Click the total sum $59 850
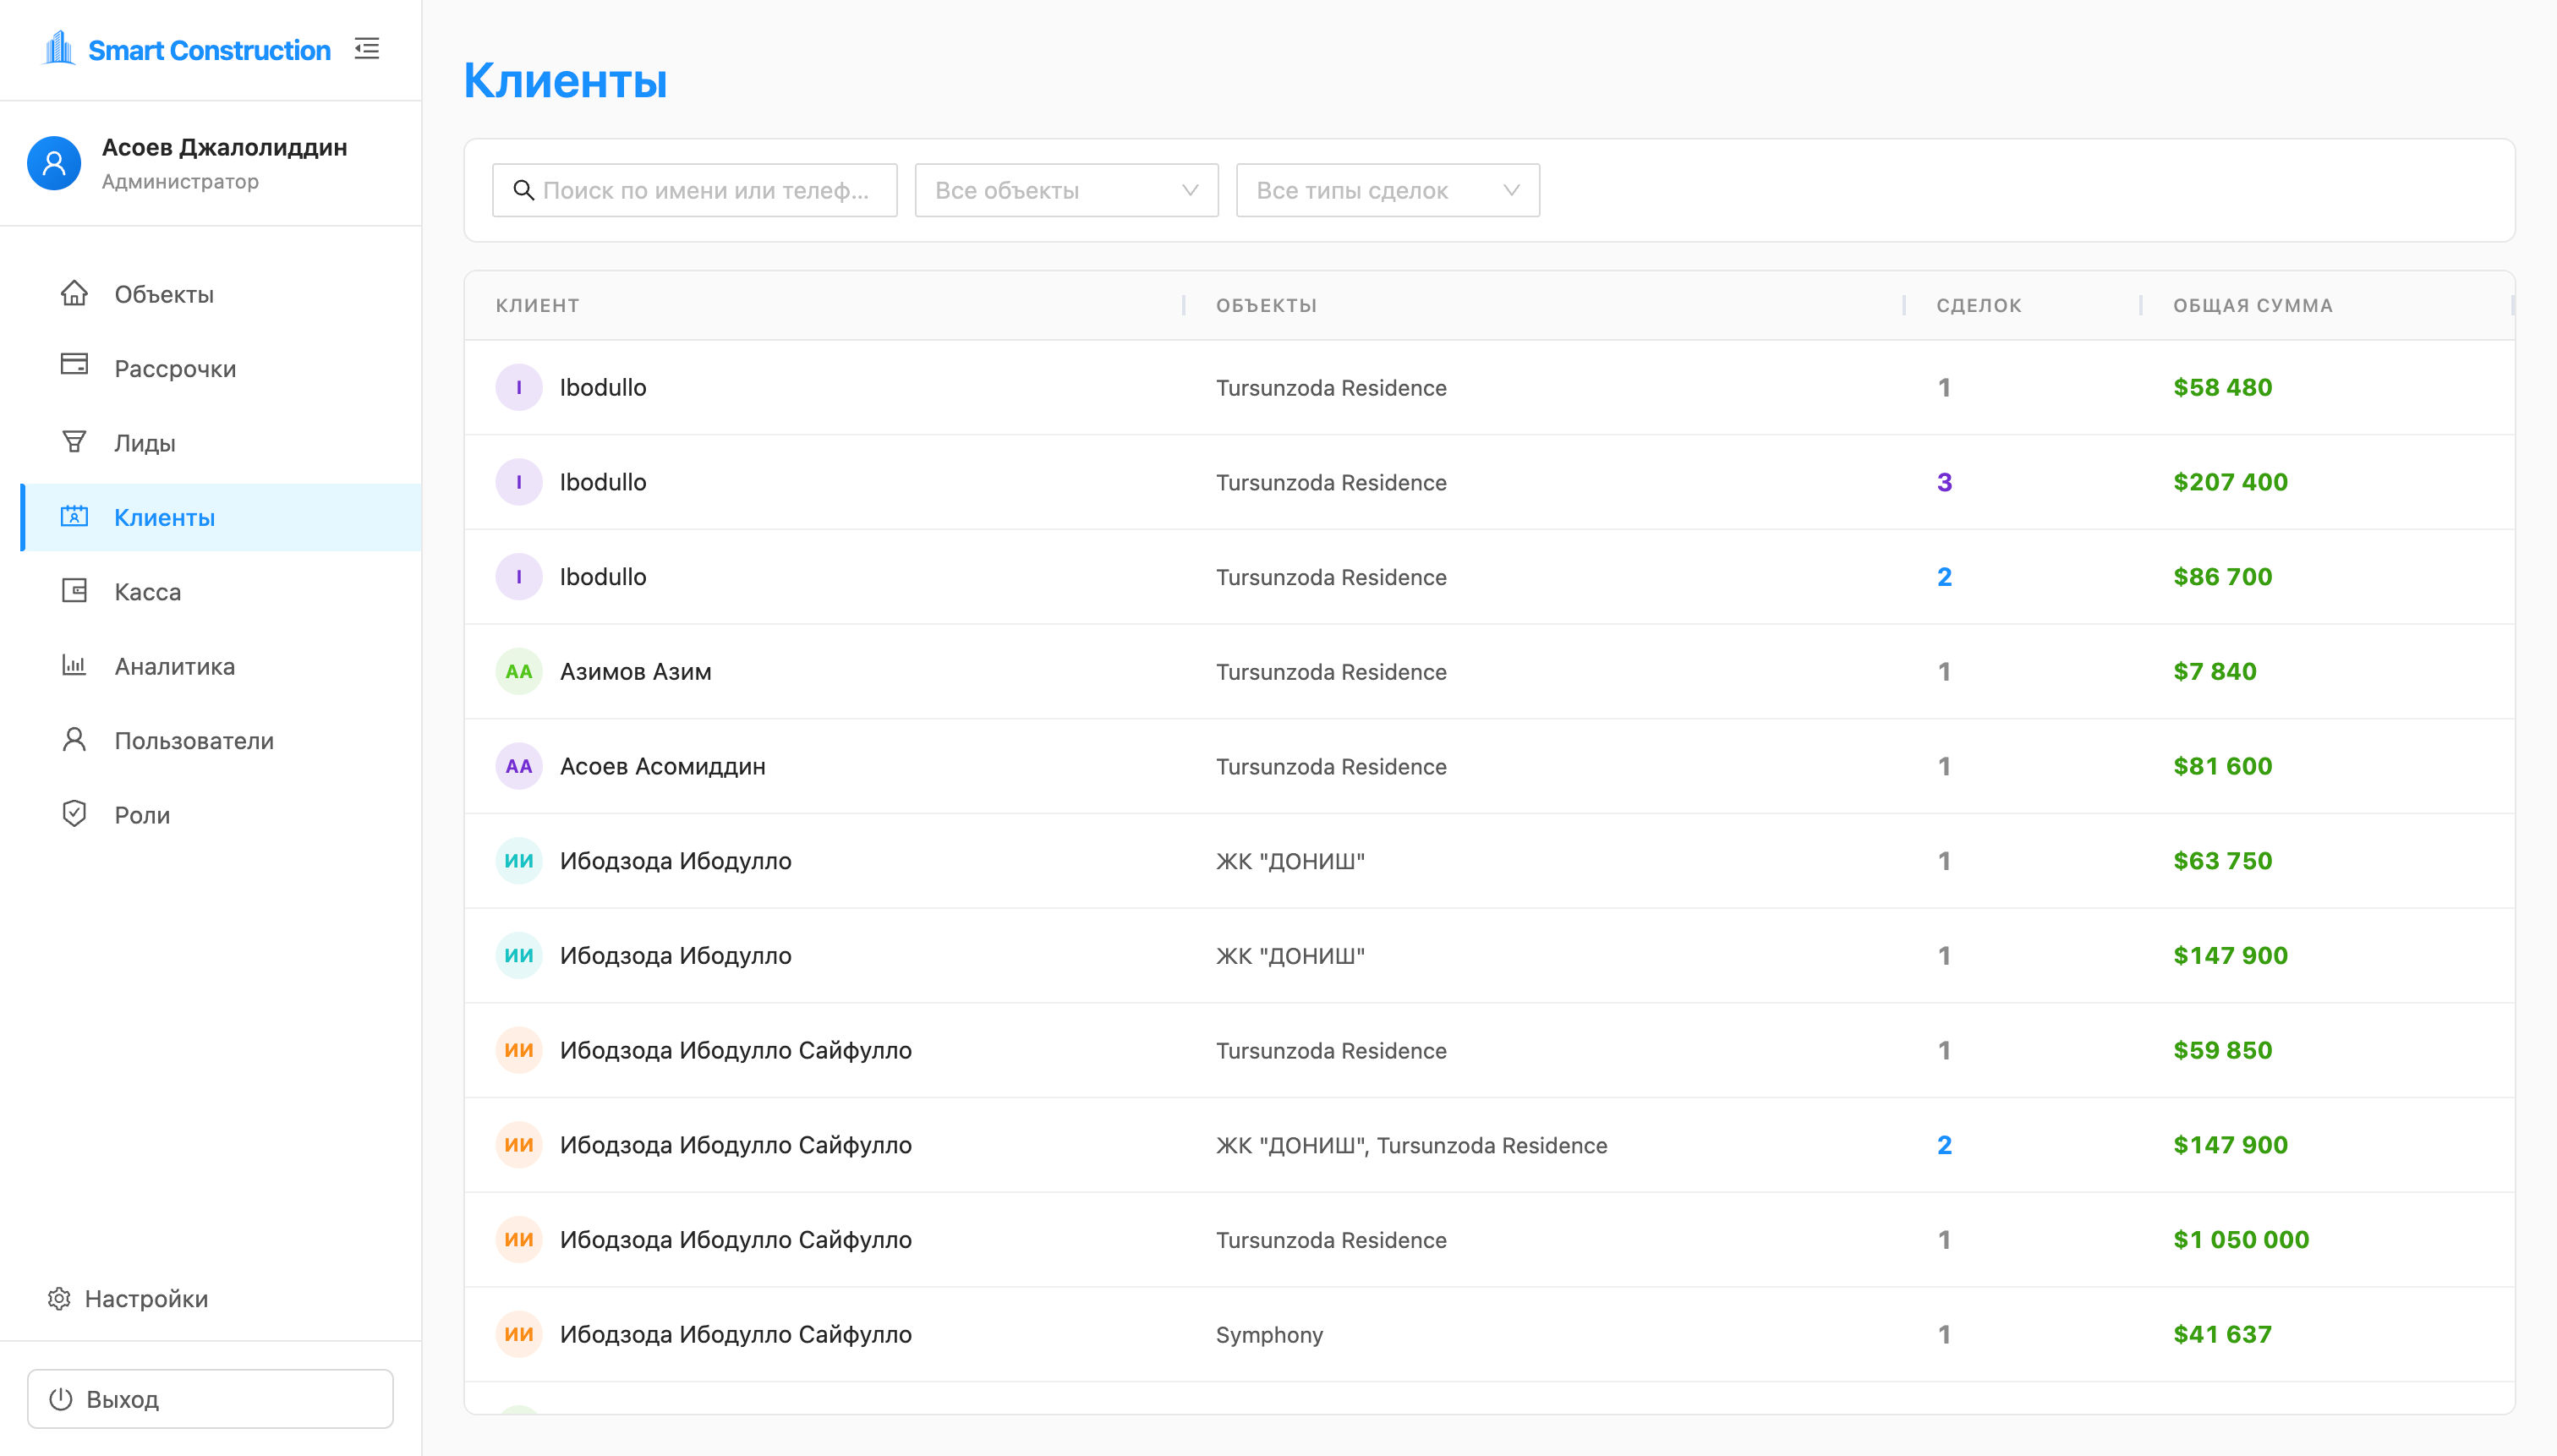Image resolution: width=2557 pixels, height=1456 pixels. point(2222,1050)
